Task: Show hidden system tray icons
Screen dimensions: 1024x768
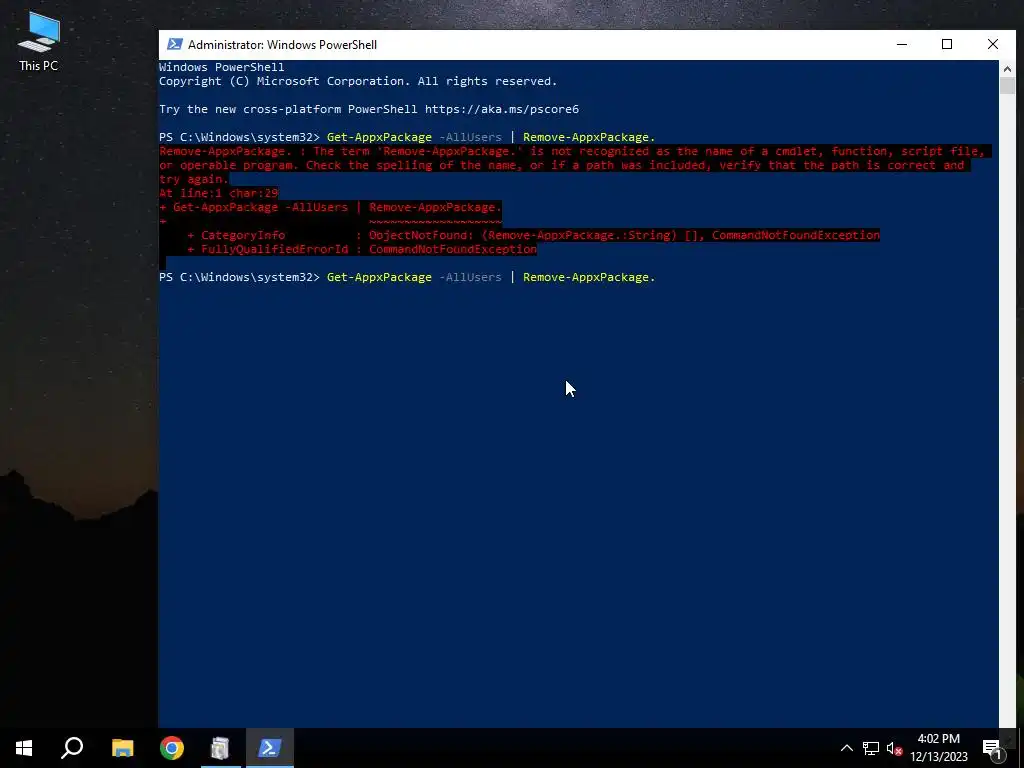Action: pyautogui.click(x=846, y=748)
